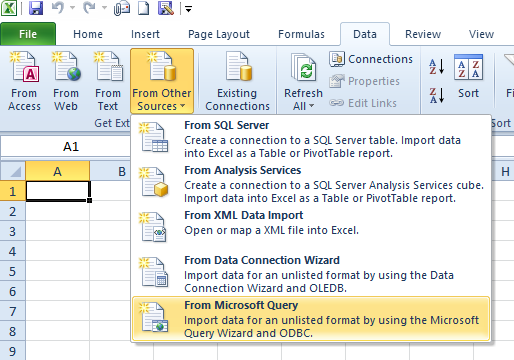This screenshot has height=360, width=514.
Task: Select row 8 header
Action: [13, 331]
